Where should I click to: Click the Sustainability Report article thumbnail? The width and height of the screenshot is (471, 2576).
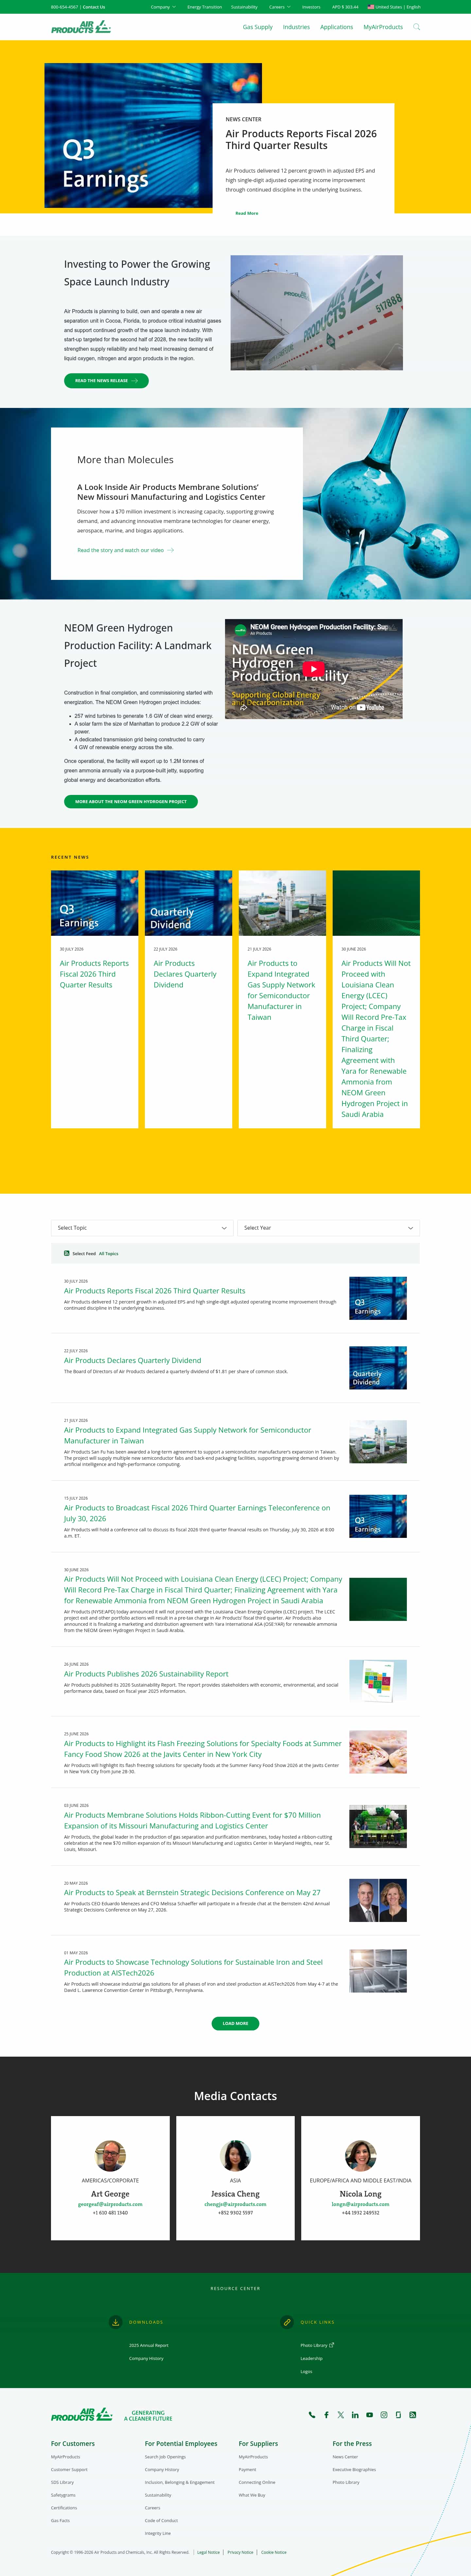(x=378, y=1681)
